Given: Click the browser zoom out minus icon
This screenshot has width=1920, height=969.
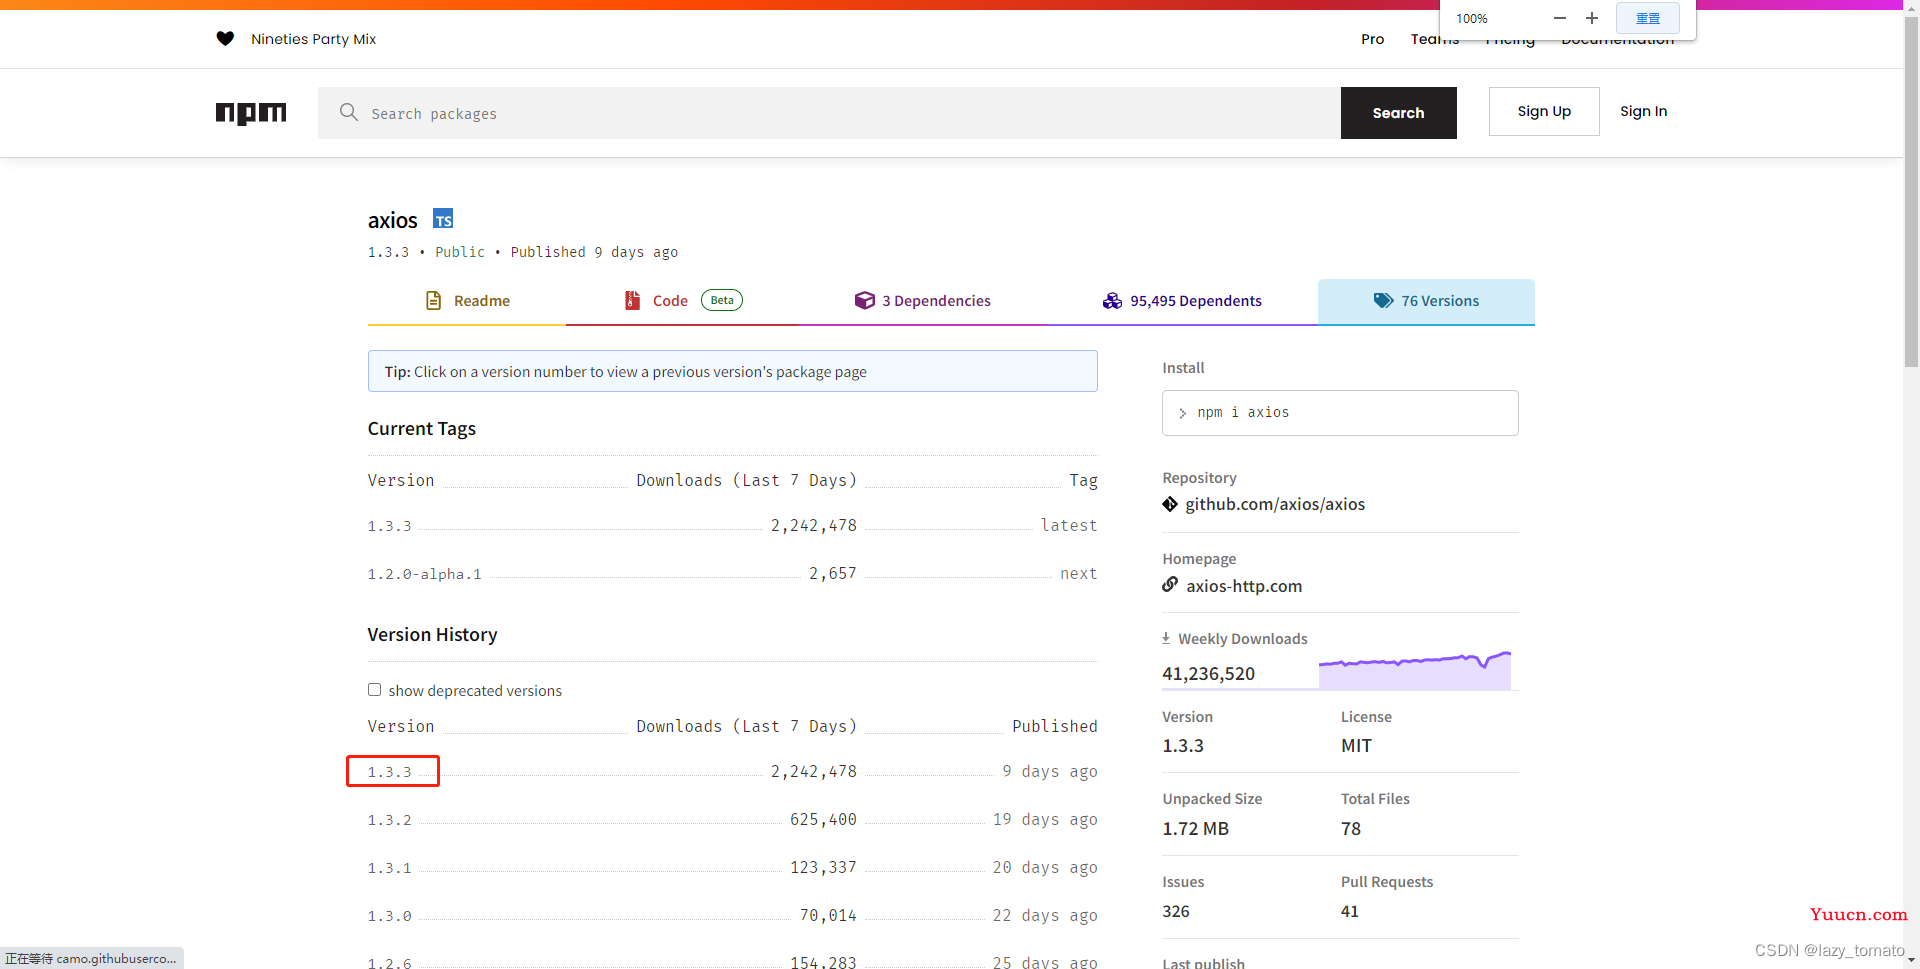Looking at the screenshot, I should (x=1559, y=18).
